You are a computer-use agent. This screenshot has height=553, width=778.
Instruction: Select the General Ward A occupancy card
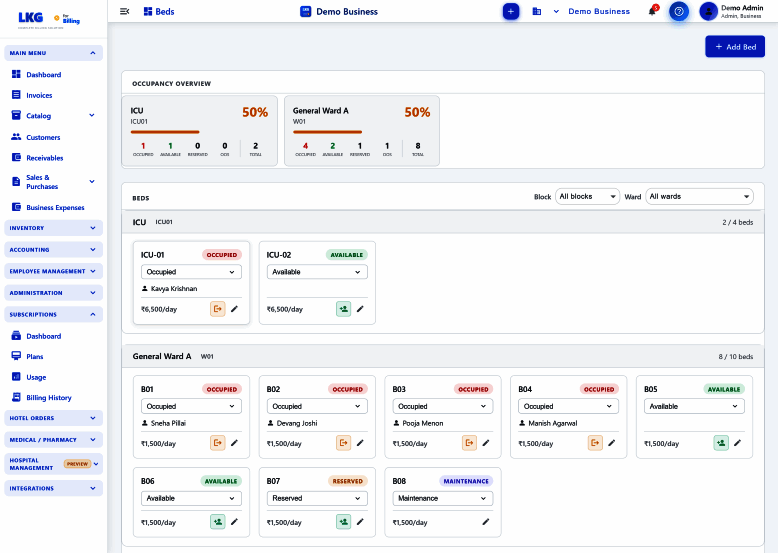(362, 131)
